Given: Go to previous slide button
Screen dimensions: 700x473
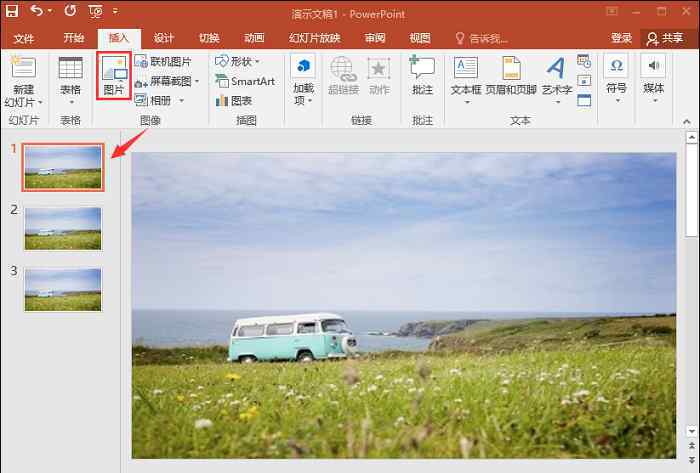Looking at the screenshot, I should (x=692, y=446).
